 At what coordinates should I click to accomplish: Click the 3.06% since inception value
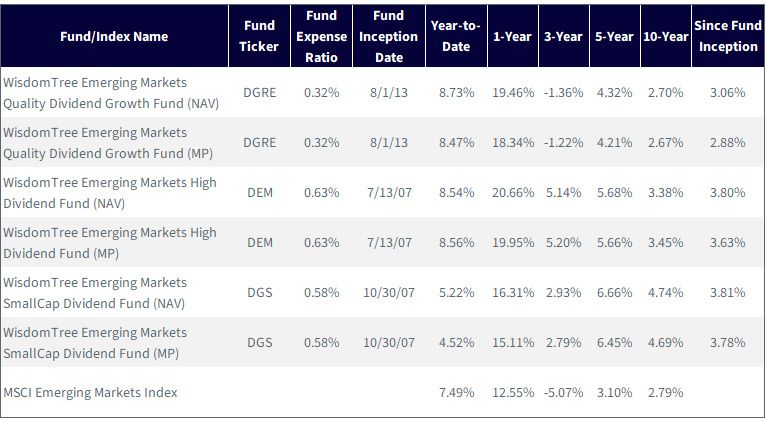point(728,93)
